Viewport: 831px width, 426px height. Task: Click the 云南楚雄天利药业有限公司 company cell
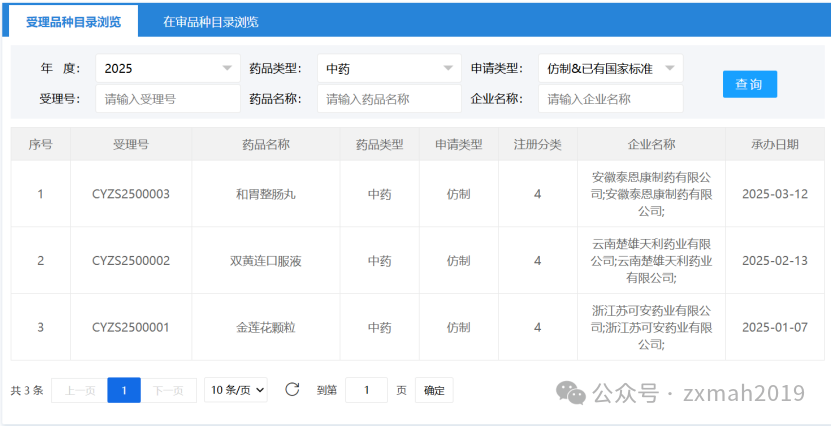pyautogui.click(x=652, y=261)
